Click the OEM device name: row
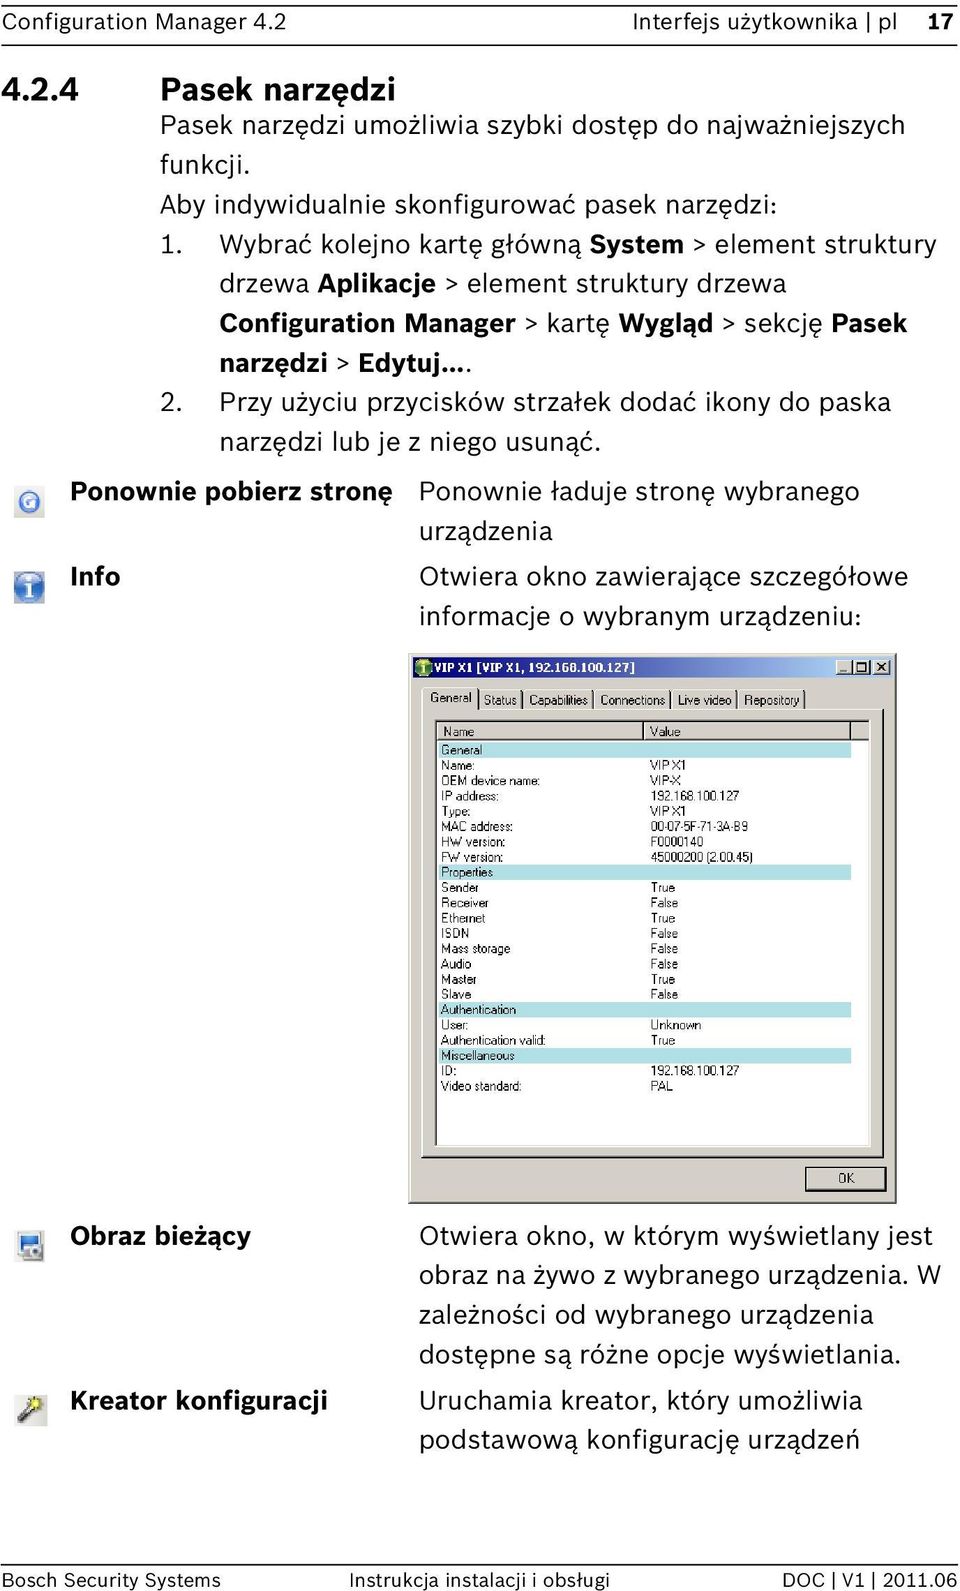 (645, 781)
